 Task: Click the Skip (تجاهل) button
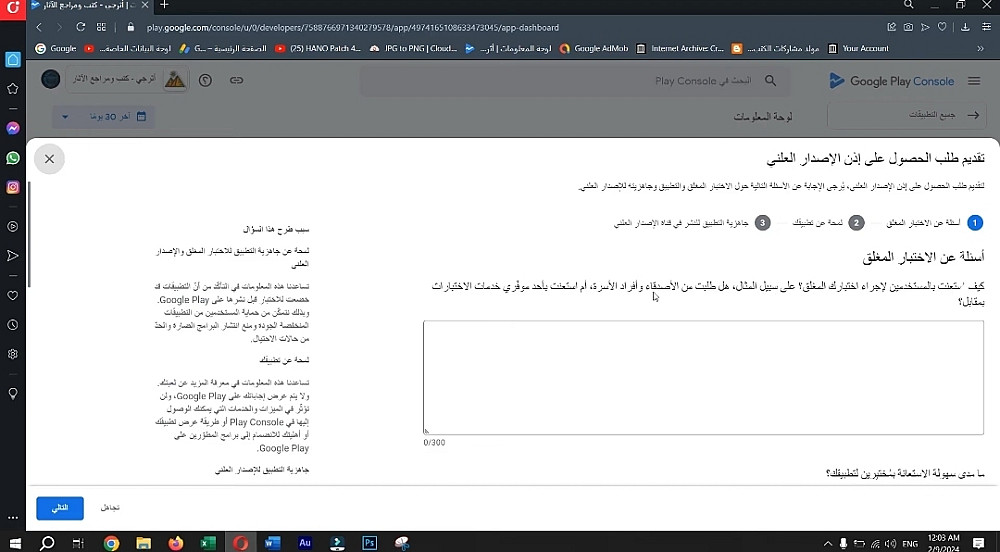click(110, 508)
